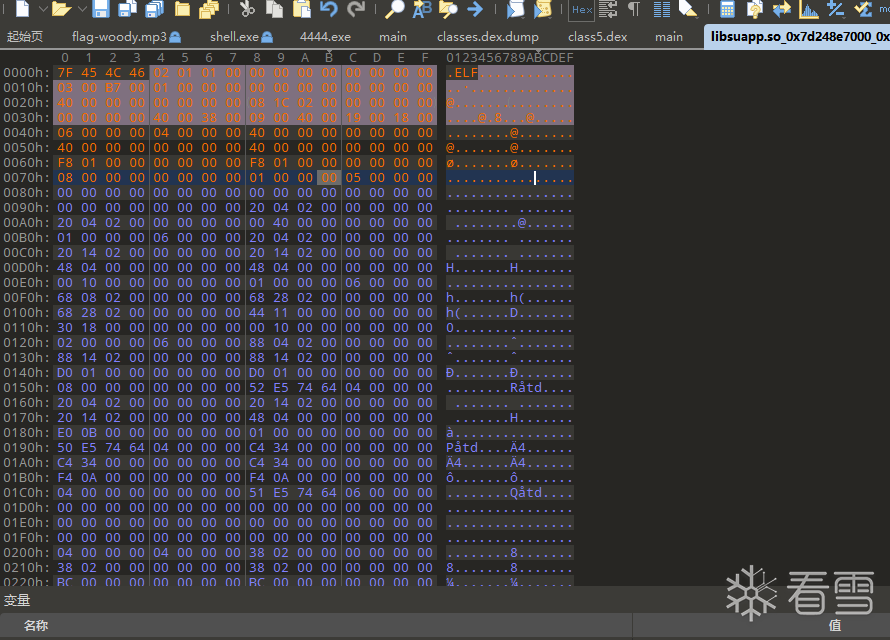Toggle show whitespace pilcrow icon

[x=634, y=9]
